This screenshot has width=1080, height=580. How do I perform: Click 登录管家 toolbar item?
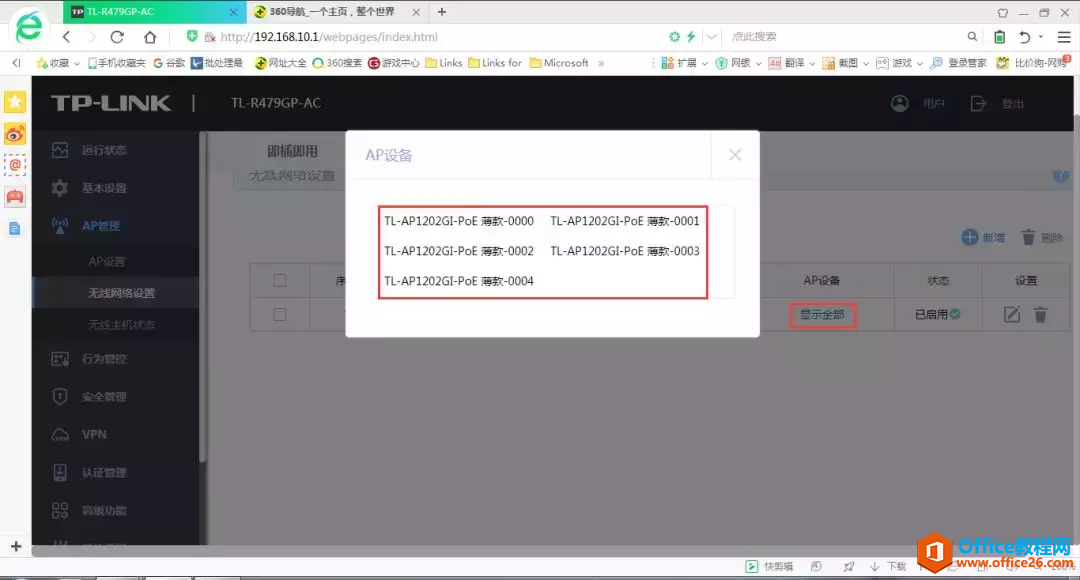tap(958, 63)
